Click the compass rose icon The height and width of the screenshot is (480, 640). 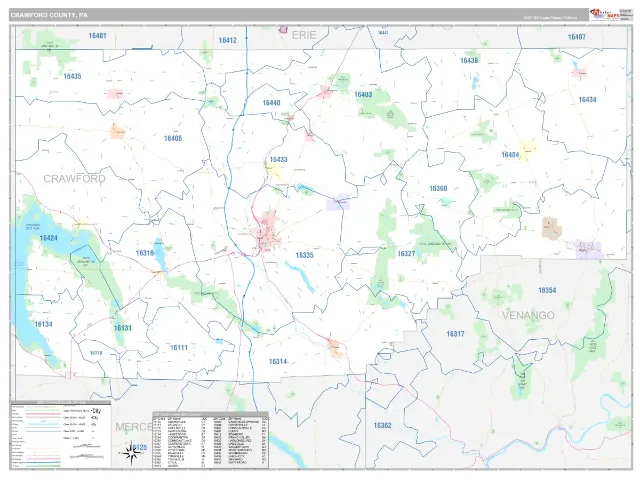click(x=131, y=453)
